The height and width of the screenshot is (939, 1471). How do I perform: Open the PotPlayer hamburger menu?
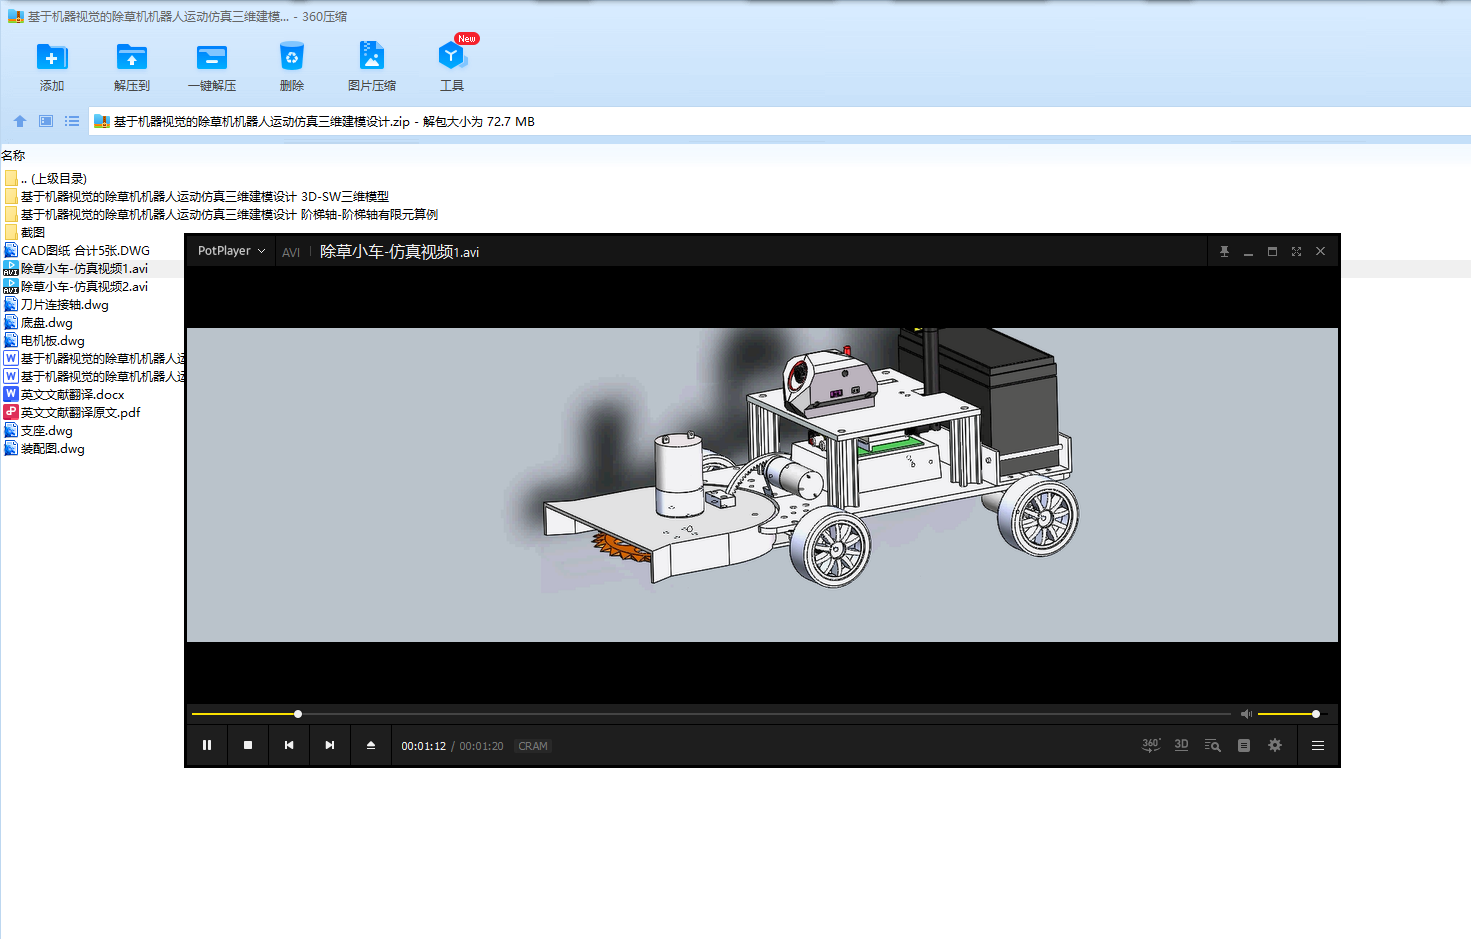coord(1318,745)
